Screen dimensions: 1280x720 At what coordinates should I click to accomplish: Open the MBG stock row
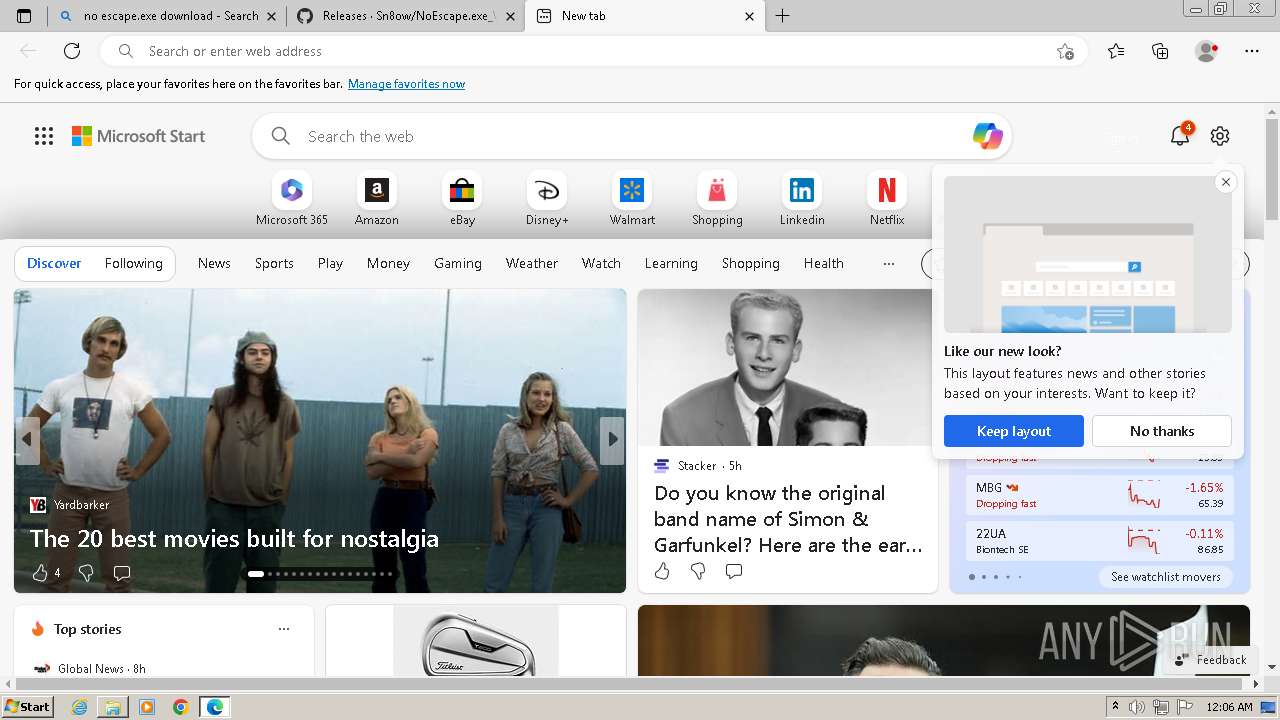click(1100, 495)
